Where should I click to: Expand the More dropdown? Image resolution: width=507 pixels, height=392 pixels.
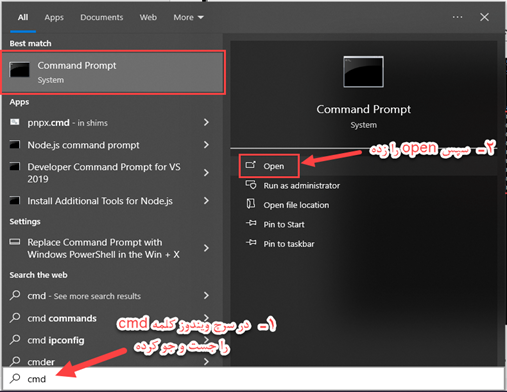(x=188, y=17)
